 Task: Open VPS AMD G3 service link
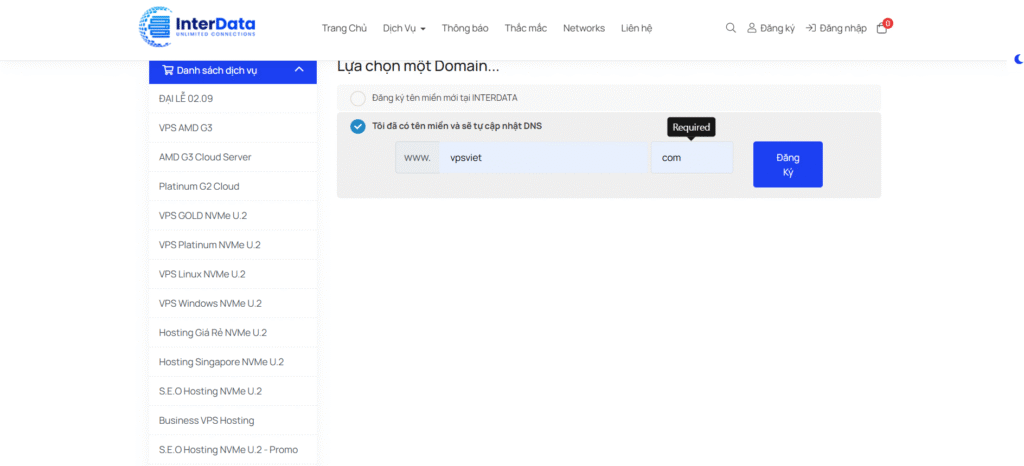tap(186, 128)
